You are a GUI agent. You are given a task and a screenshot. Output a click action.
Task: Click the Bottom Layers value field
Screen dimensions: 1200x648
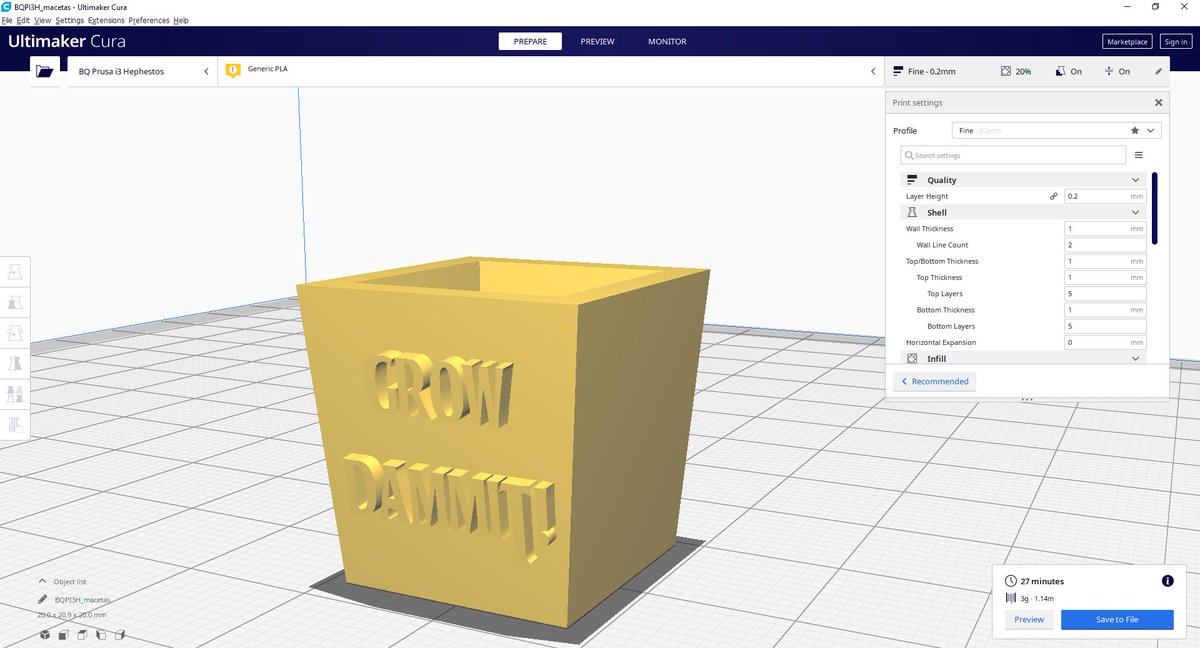(x=1105, y=326)
